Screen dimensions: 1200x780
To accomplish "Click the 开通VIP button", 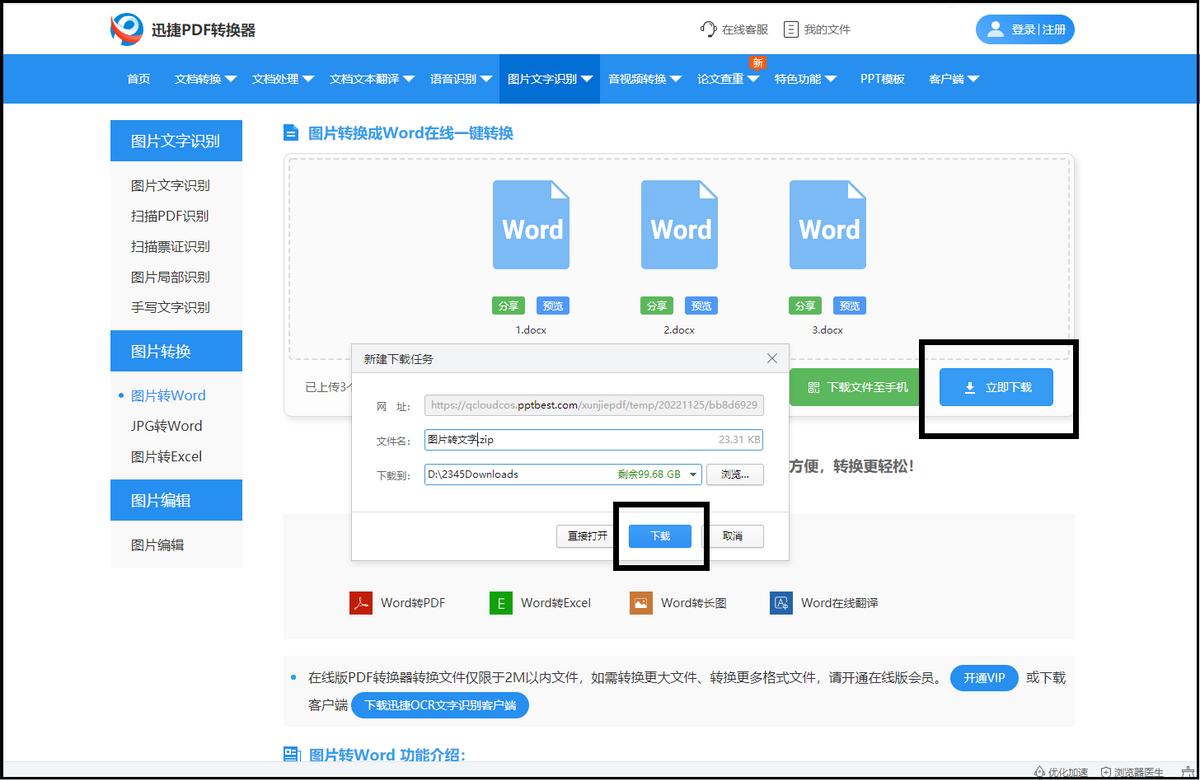I will coord(984,677).
